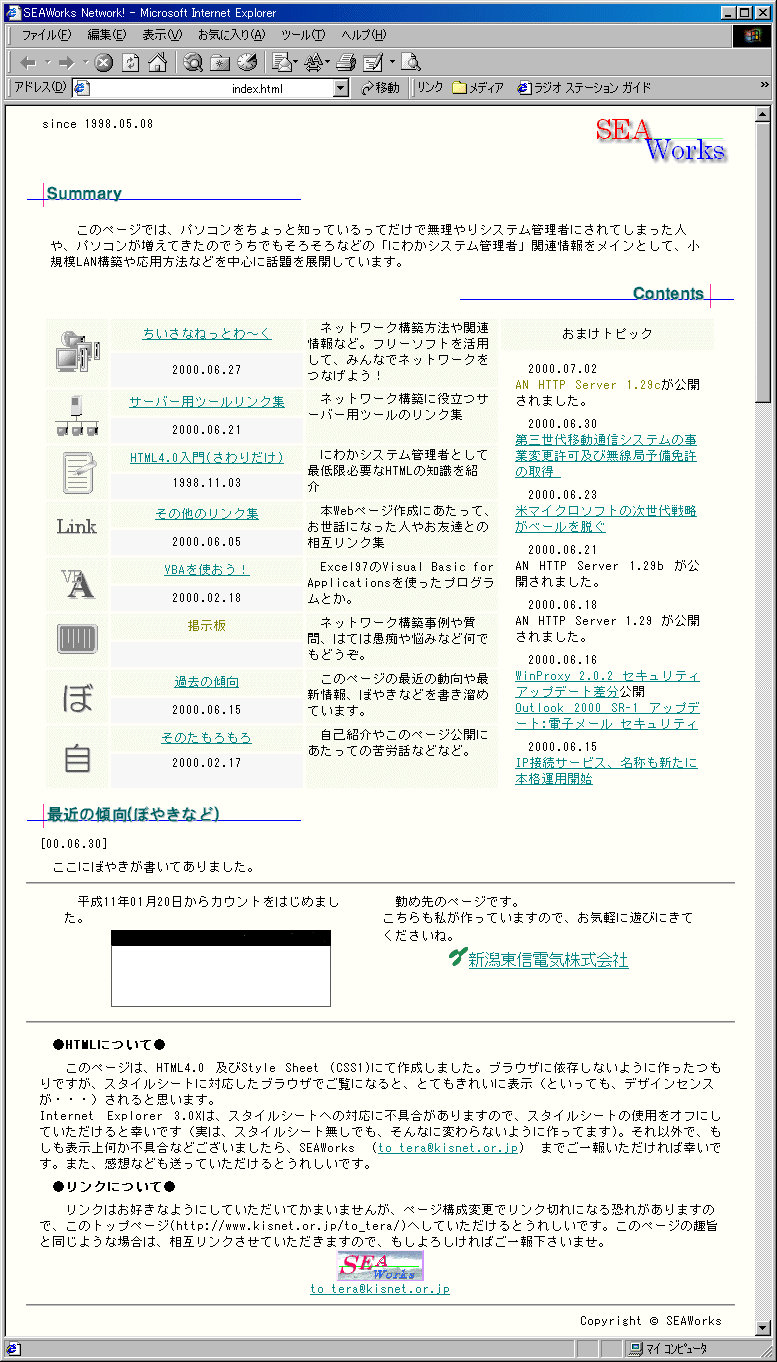777x1362 pixels.
Task: Click the 自 image beside そのたもろもろ
Action: tap(77, 757)
